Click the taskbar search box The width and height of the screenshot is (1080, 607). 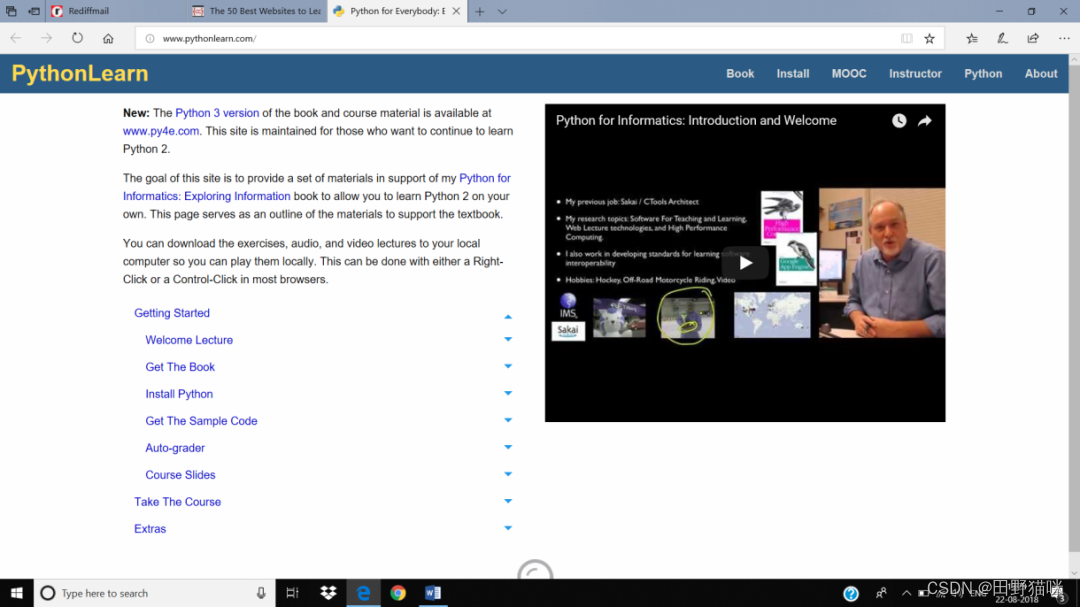tap(155, 593)
